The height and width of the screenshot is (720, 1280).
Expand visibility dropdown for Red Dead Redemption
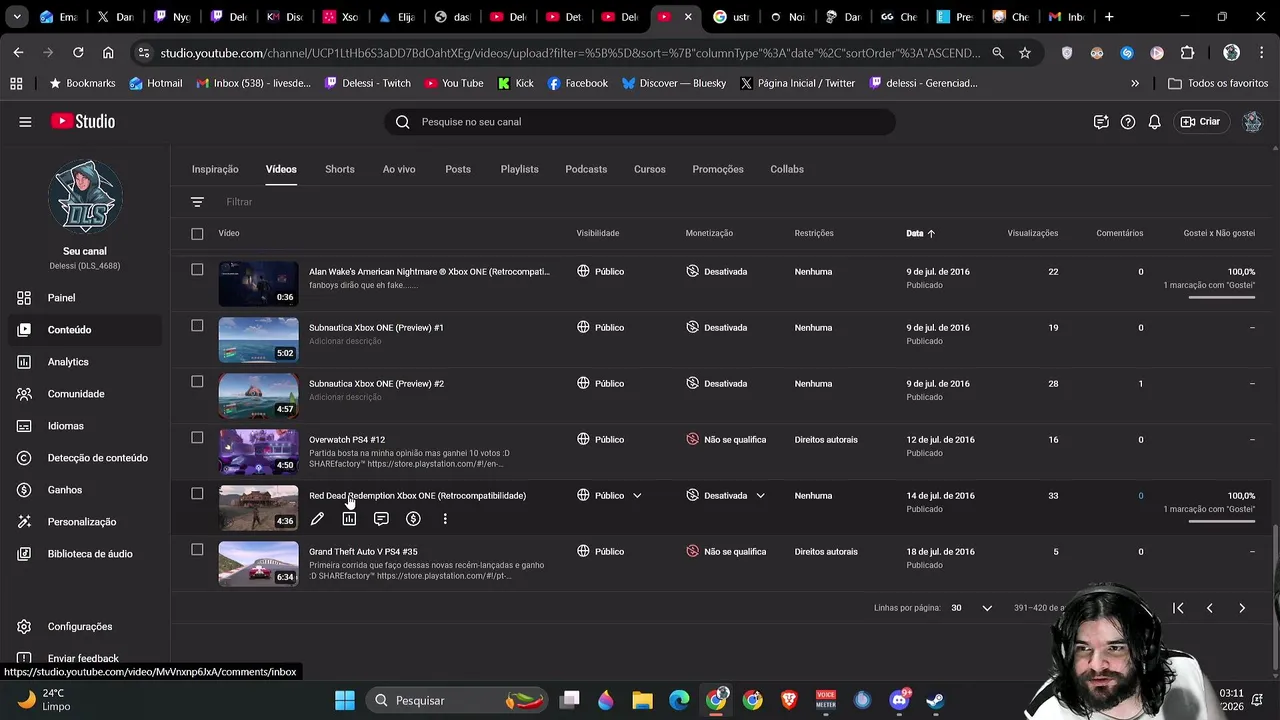[637, 496]
